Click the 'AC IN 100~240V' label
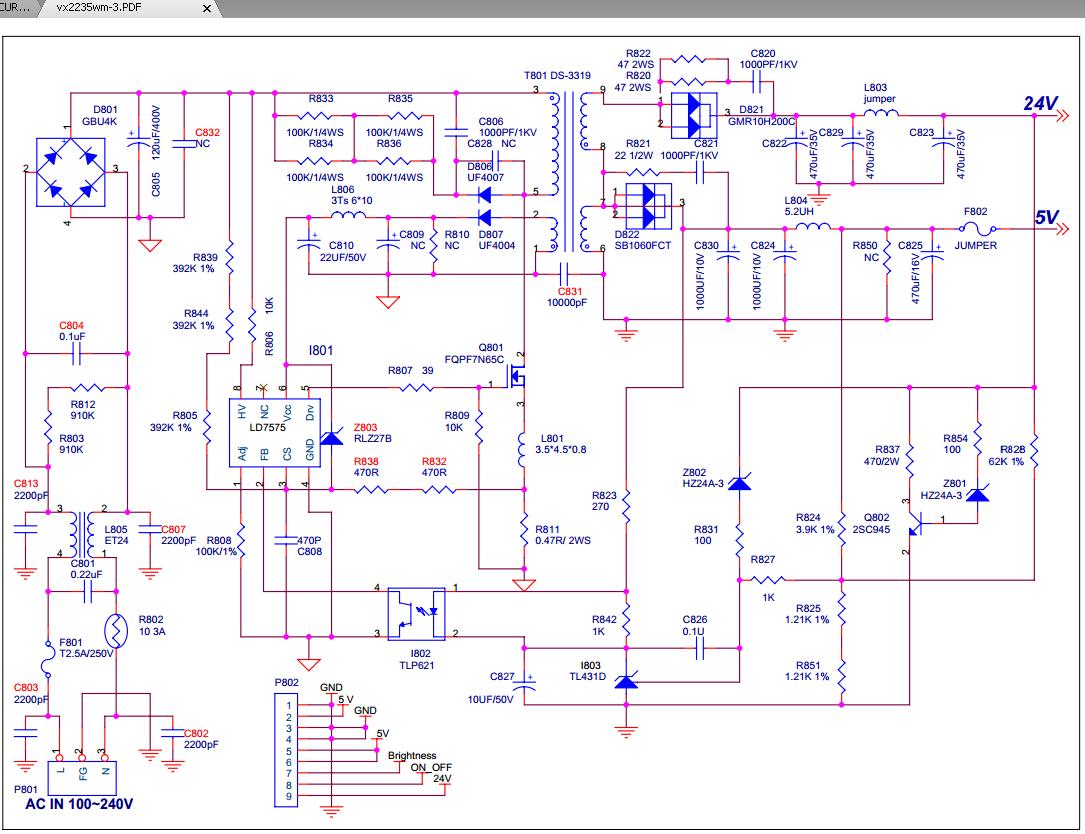 80,804
